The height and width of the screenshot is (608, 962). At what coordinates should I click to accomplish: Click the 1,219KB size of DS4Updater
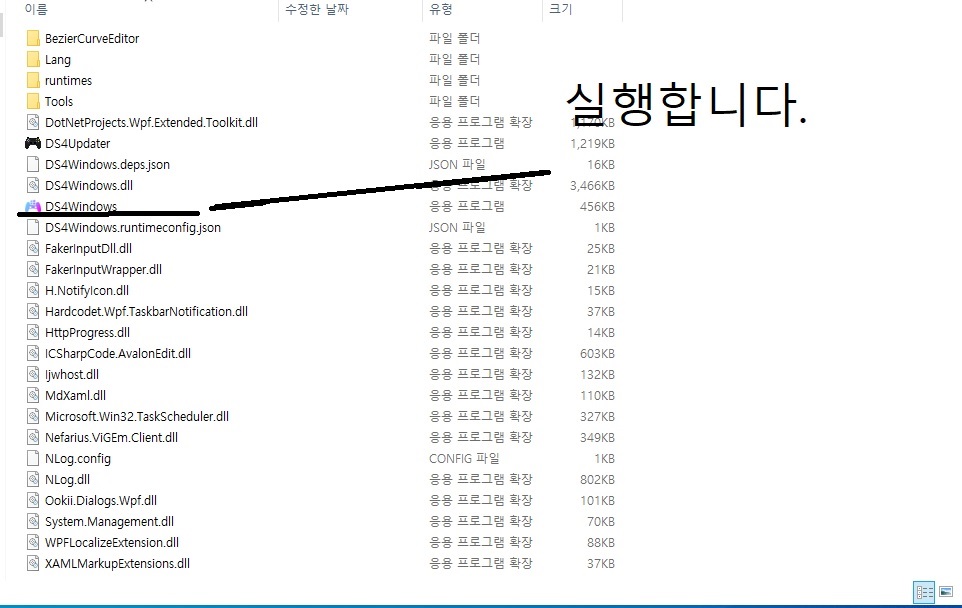click(592, 144)
